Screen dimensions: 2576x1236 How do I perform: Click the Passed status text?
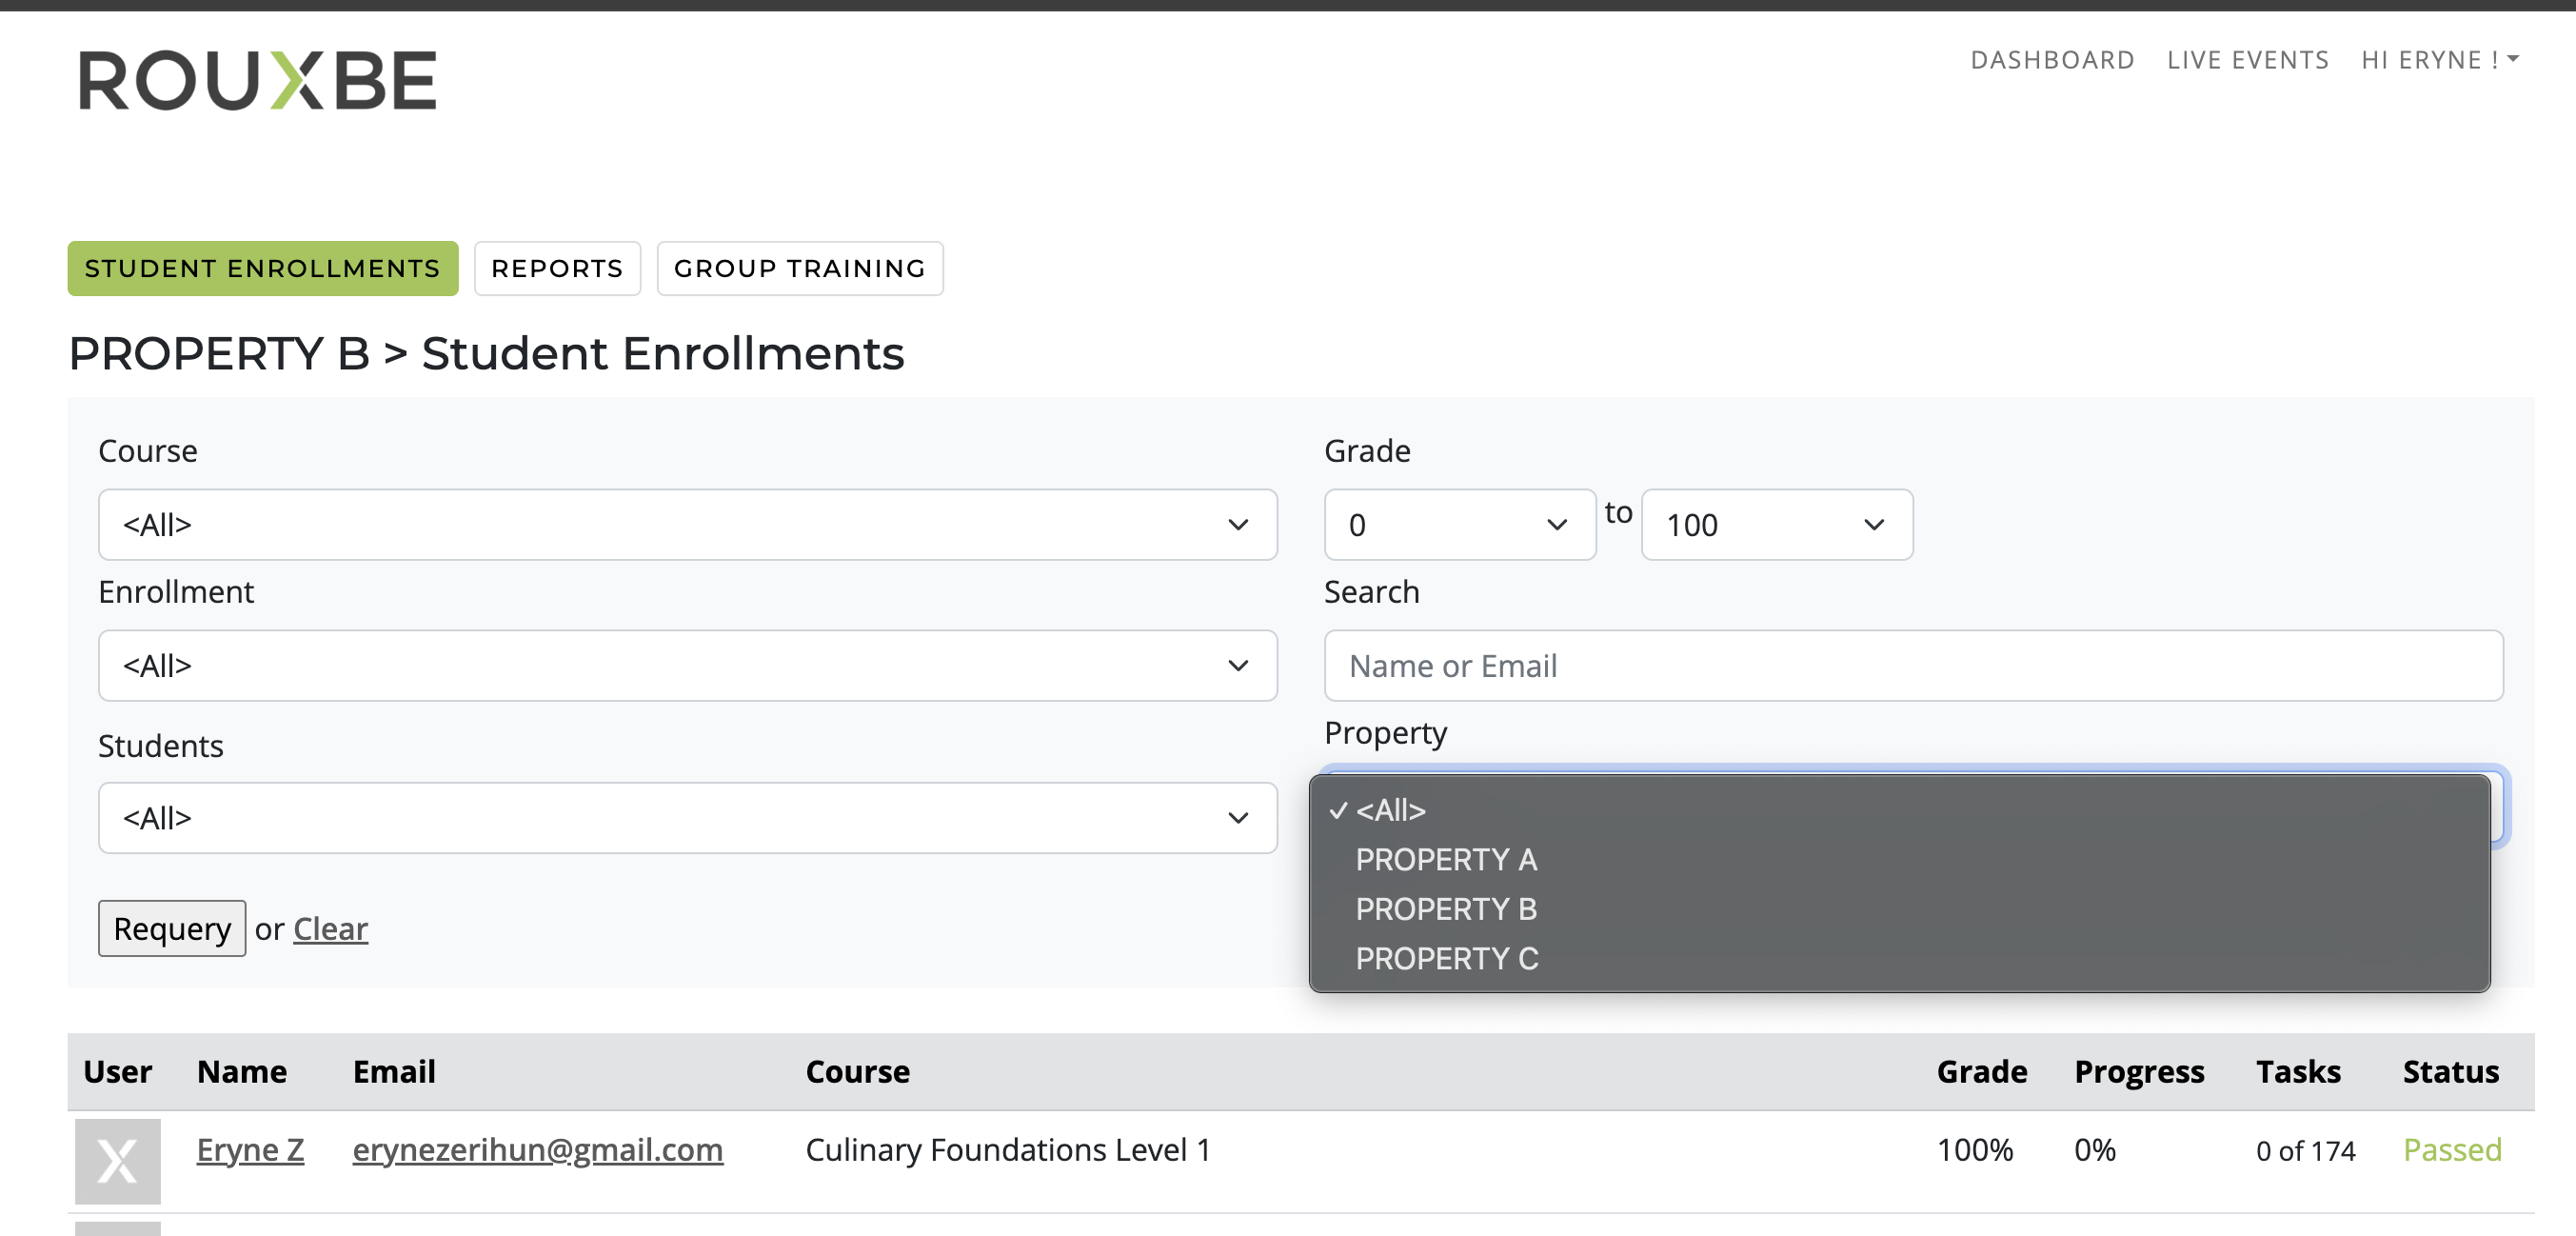click(2452, 1149)
